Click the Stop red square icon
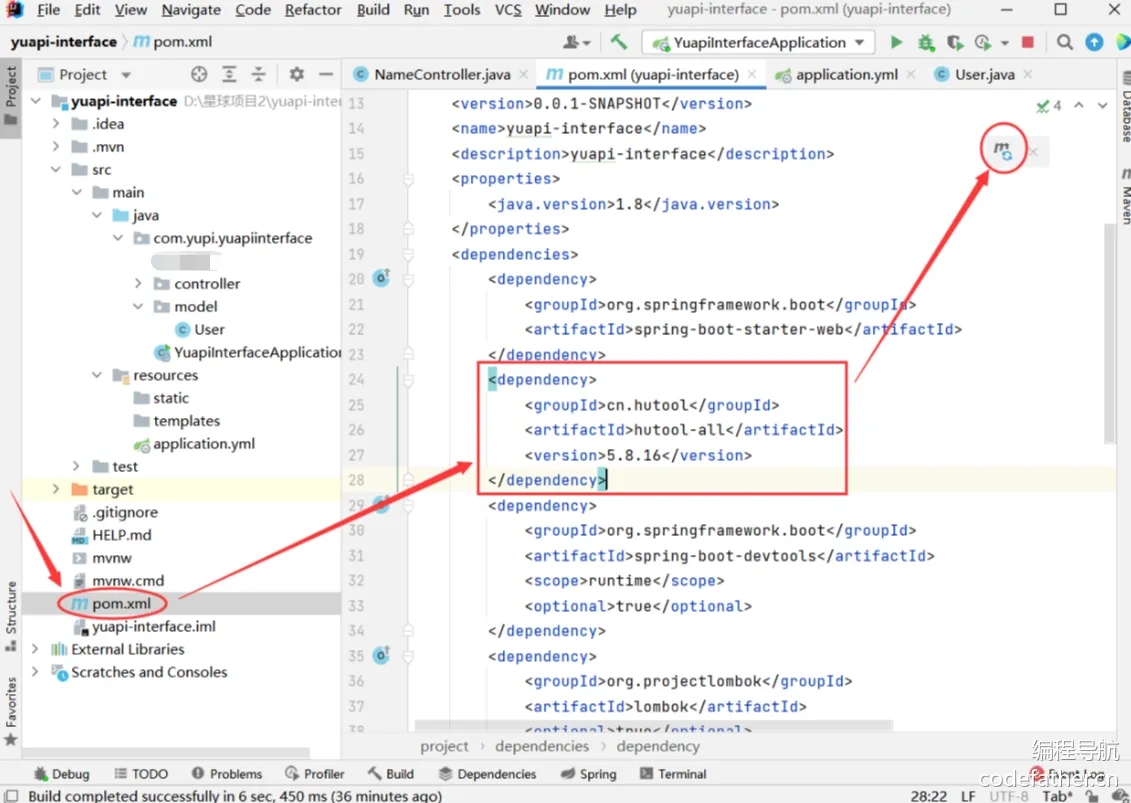The width and height of the screenshot is (1131, 803). [x=1028, y=43]
